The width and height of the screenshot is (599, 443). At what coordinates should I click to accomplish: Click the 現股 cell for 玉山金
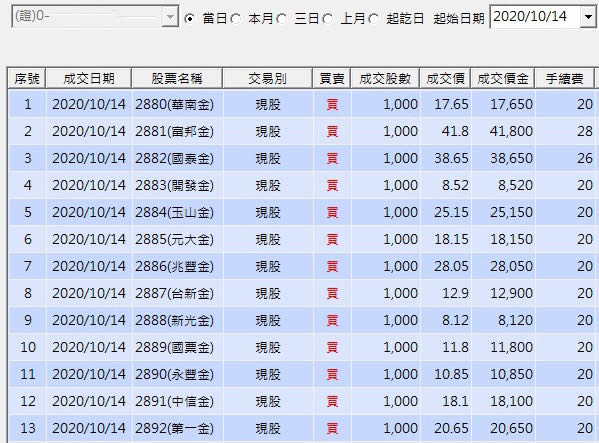tap(267, 212)
